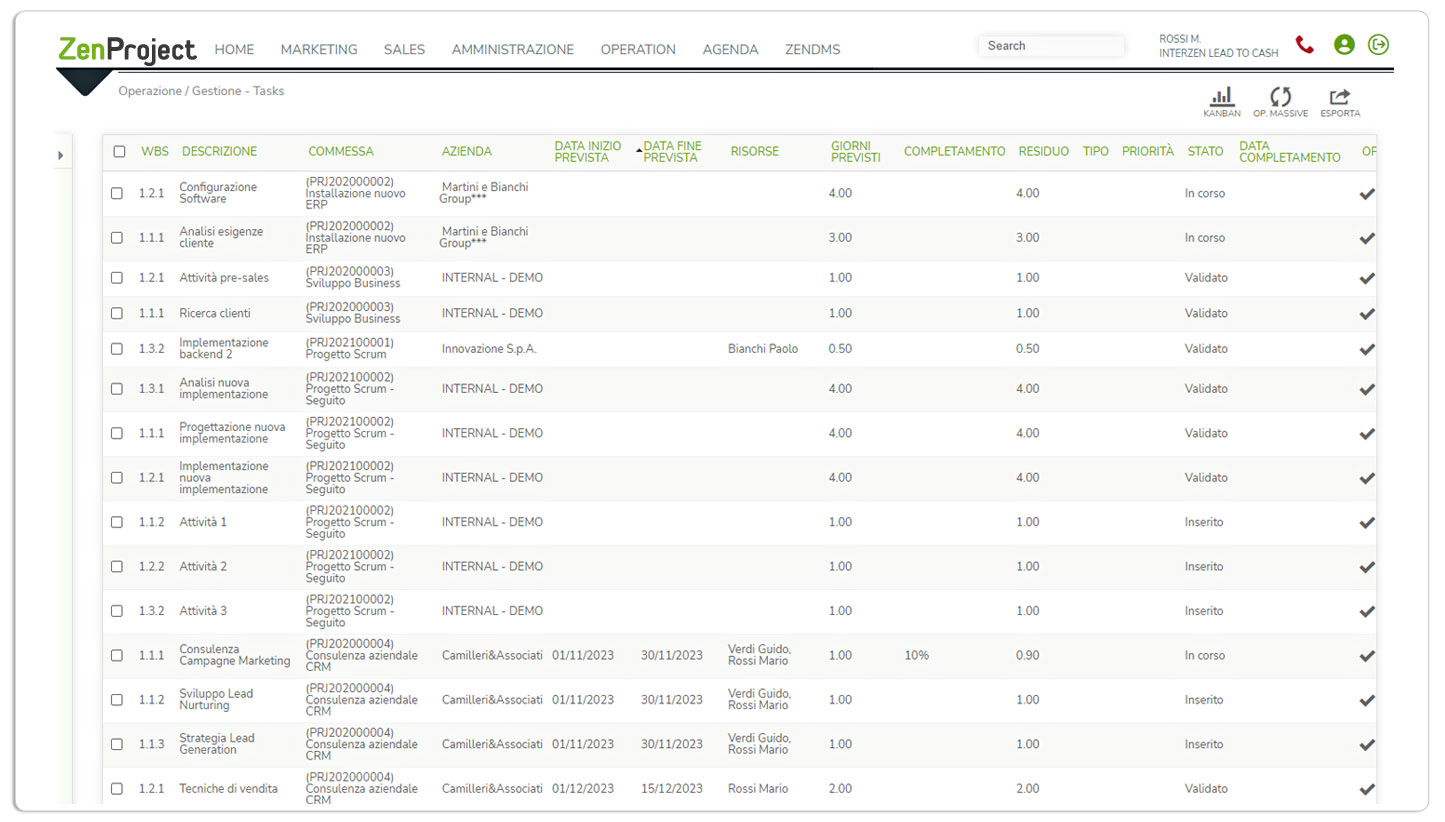Image resolution: width=1445 pixels, height=822 pixels.
Task: Open the ZENDMS menu
Action: (812, 49)
